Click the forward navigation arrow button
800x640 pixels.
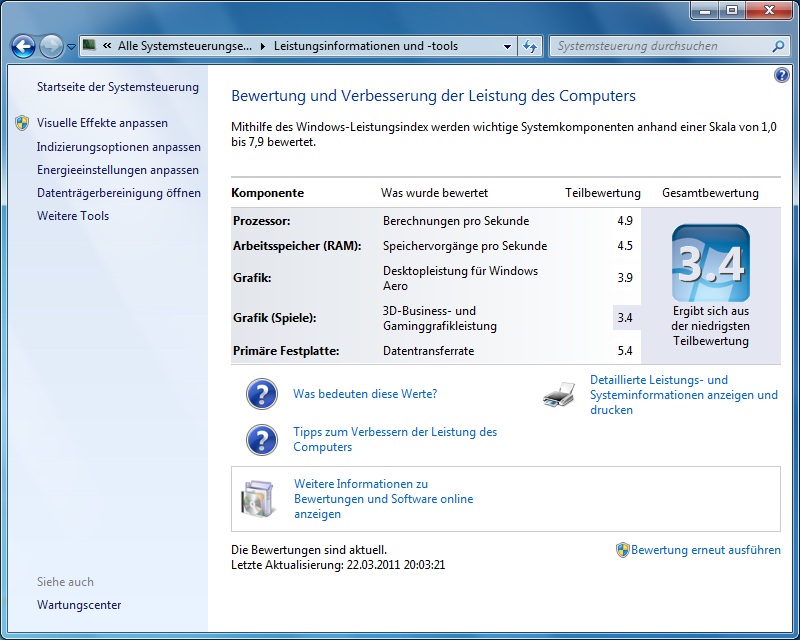tap(51, 46)
